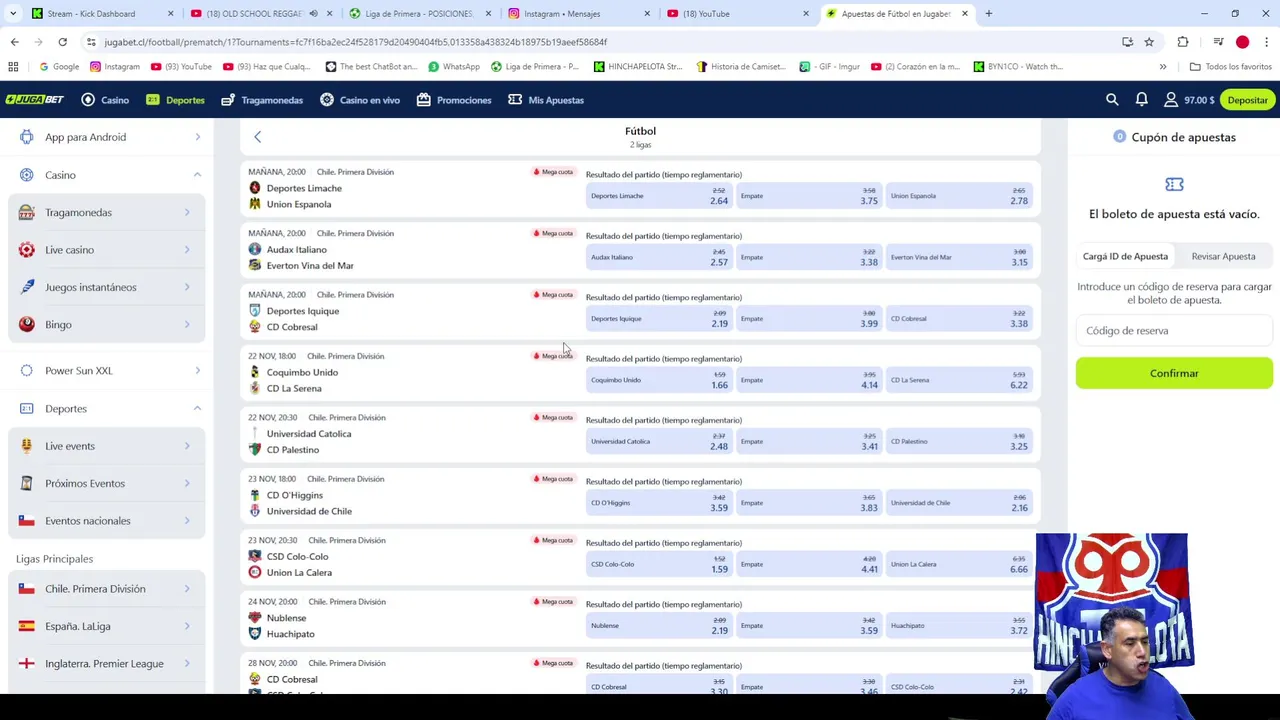The image size is (1280, 720).
Task: Bet on CD La Serena at 6.22
Action: [x=959, y=380]
